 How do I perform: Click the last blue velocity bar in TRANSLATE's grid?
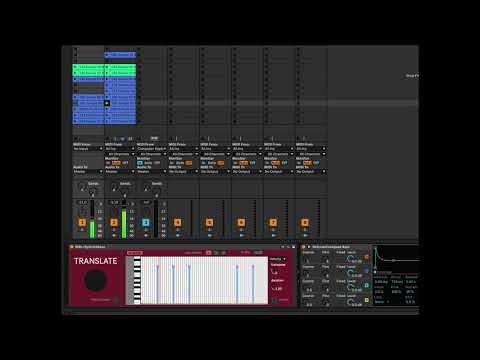click(x=253, y=284)
